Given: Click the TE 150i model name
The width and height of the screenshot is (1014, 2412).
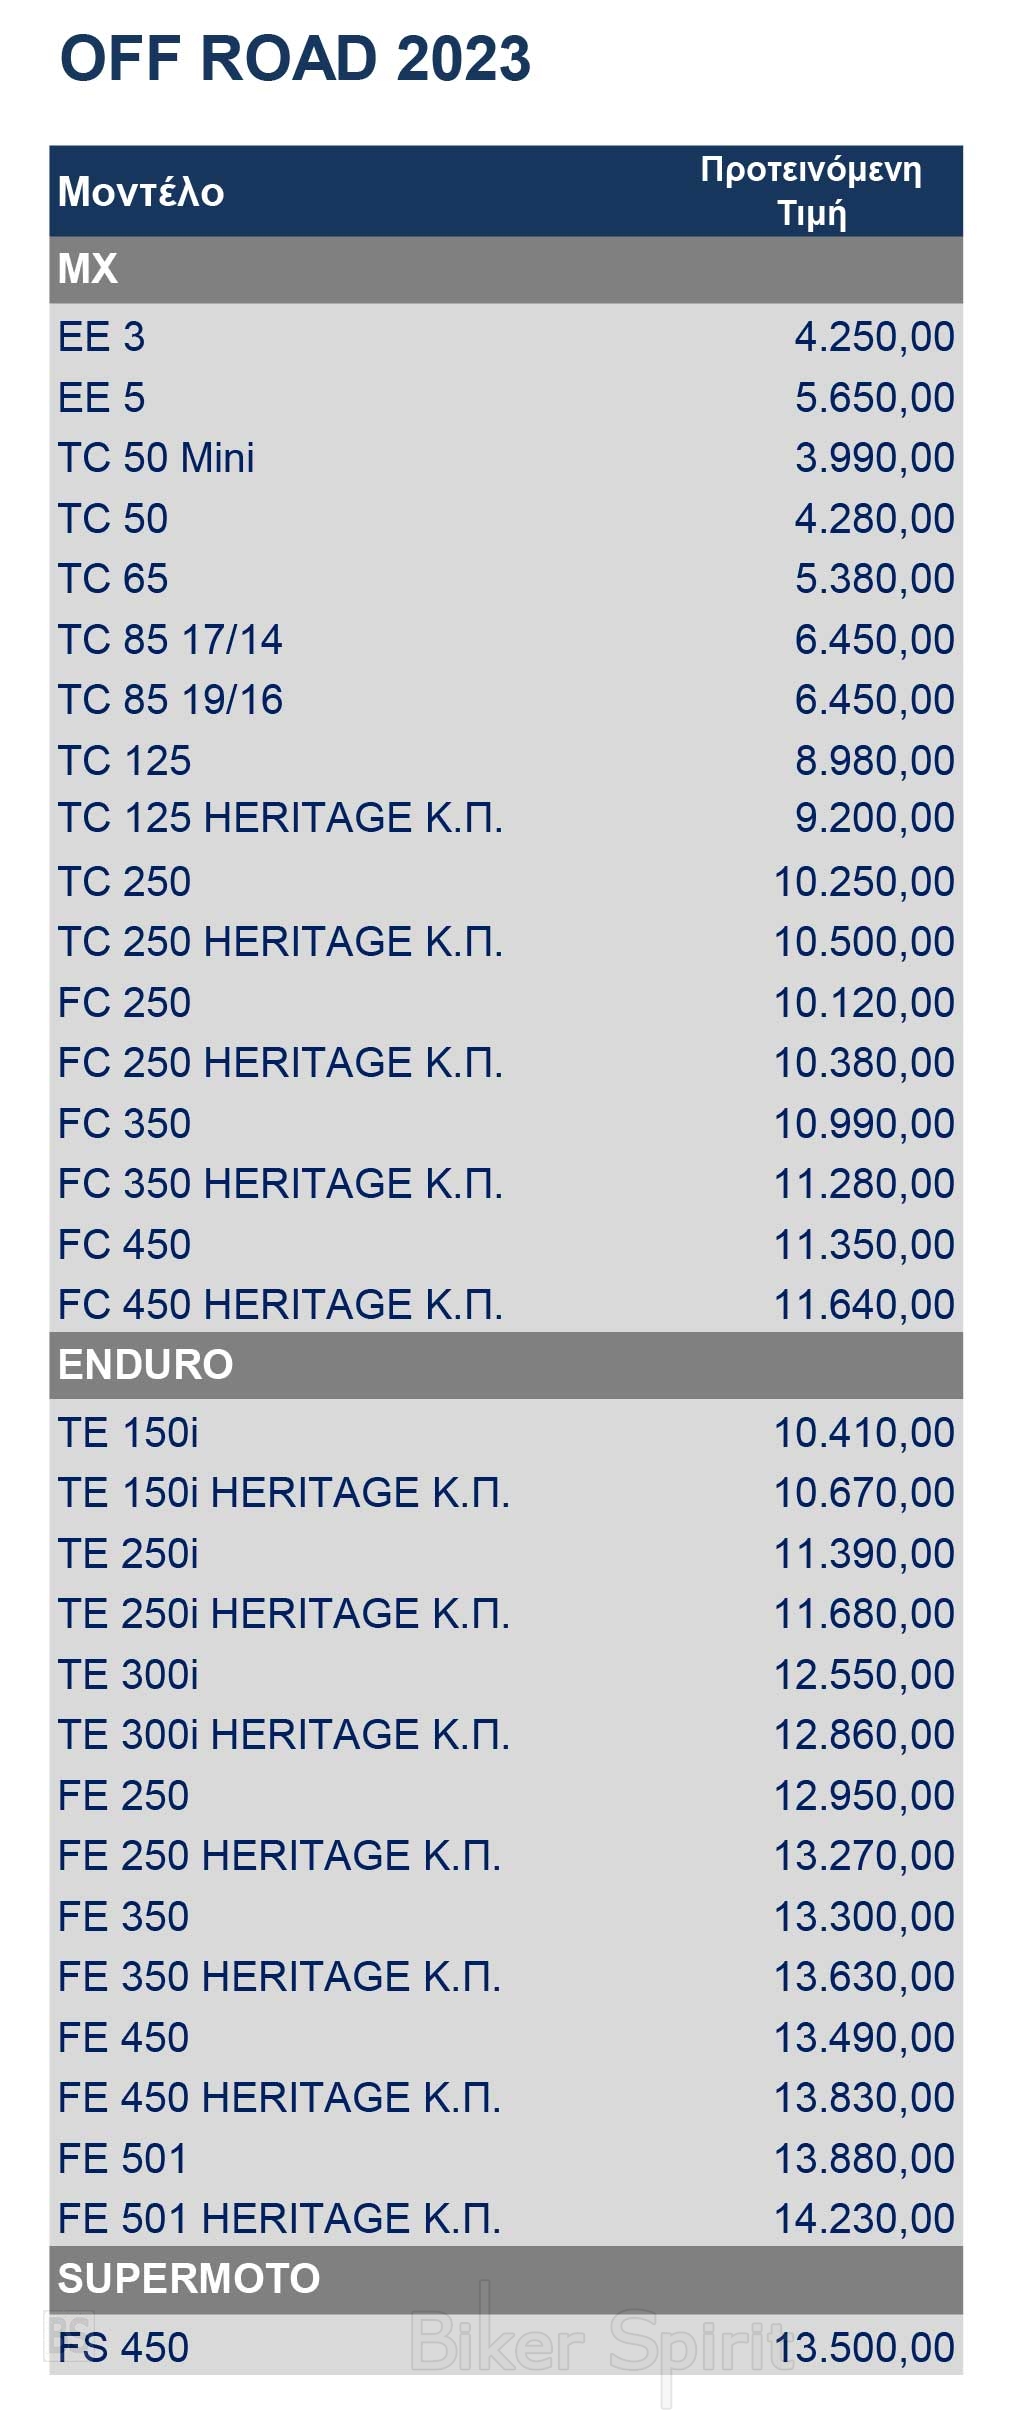Looking at the screenshot, I should pyautogui.click(x=128, y=1433).
